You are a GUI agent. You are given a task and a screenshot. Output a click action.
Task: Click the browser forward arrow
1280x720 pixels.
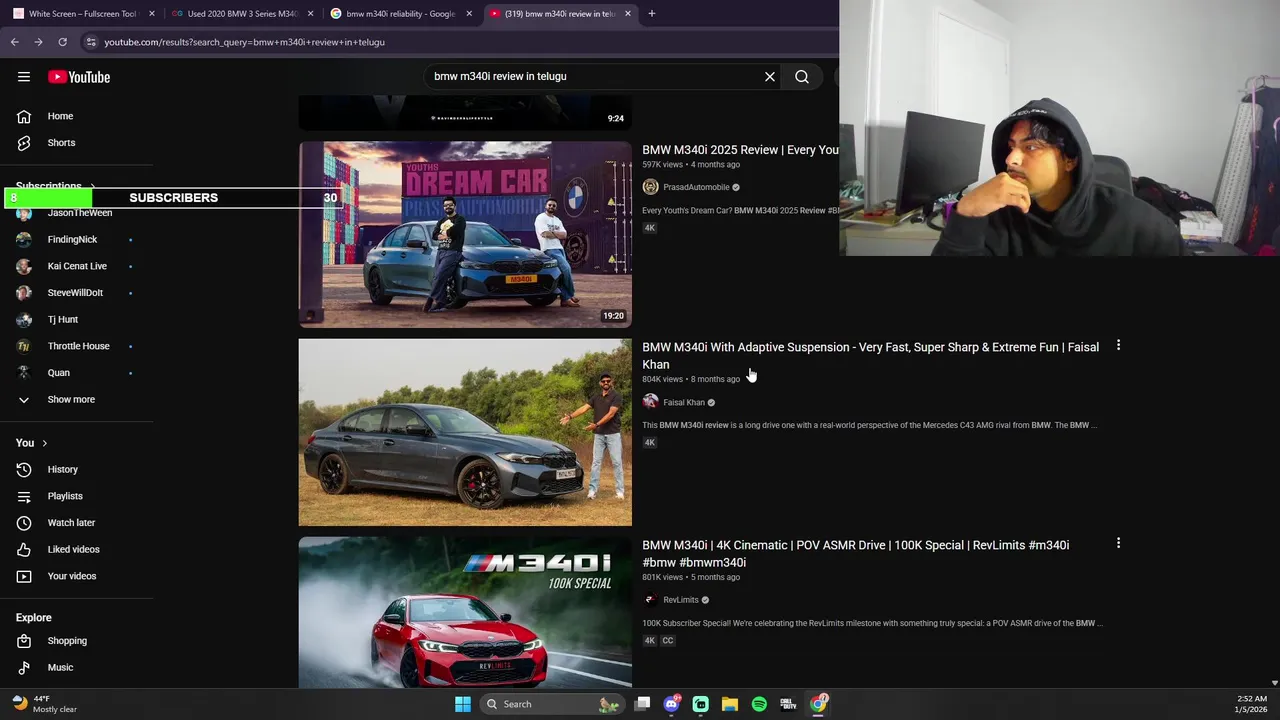tap(38, 42)
